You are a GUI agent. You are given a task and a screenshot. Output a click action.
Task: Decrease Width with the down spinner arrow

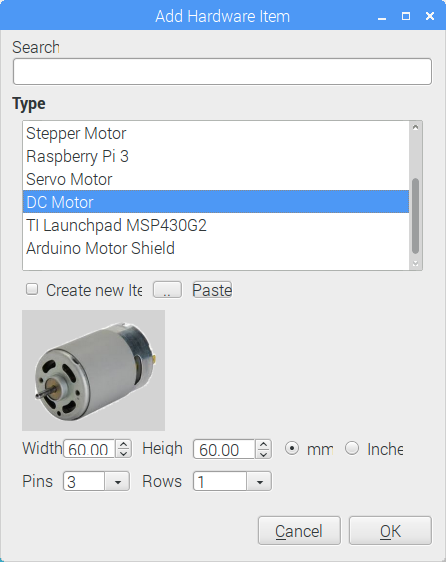(x=123, y=453)
